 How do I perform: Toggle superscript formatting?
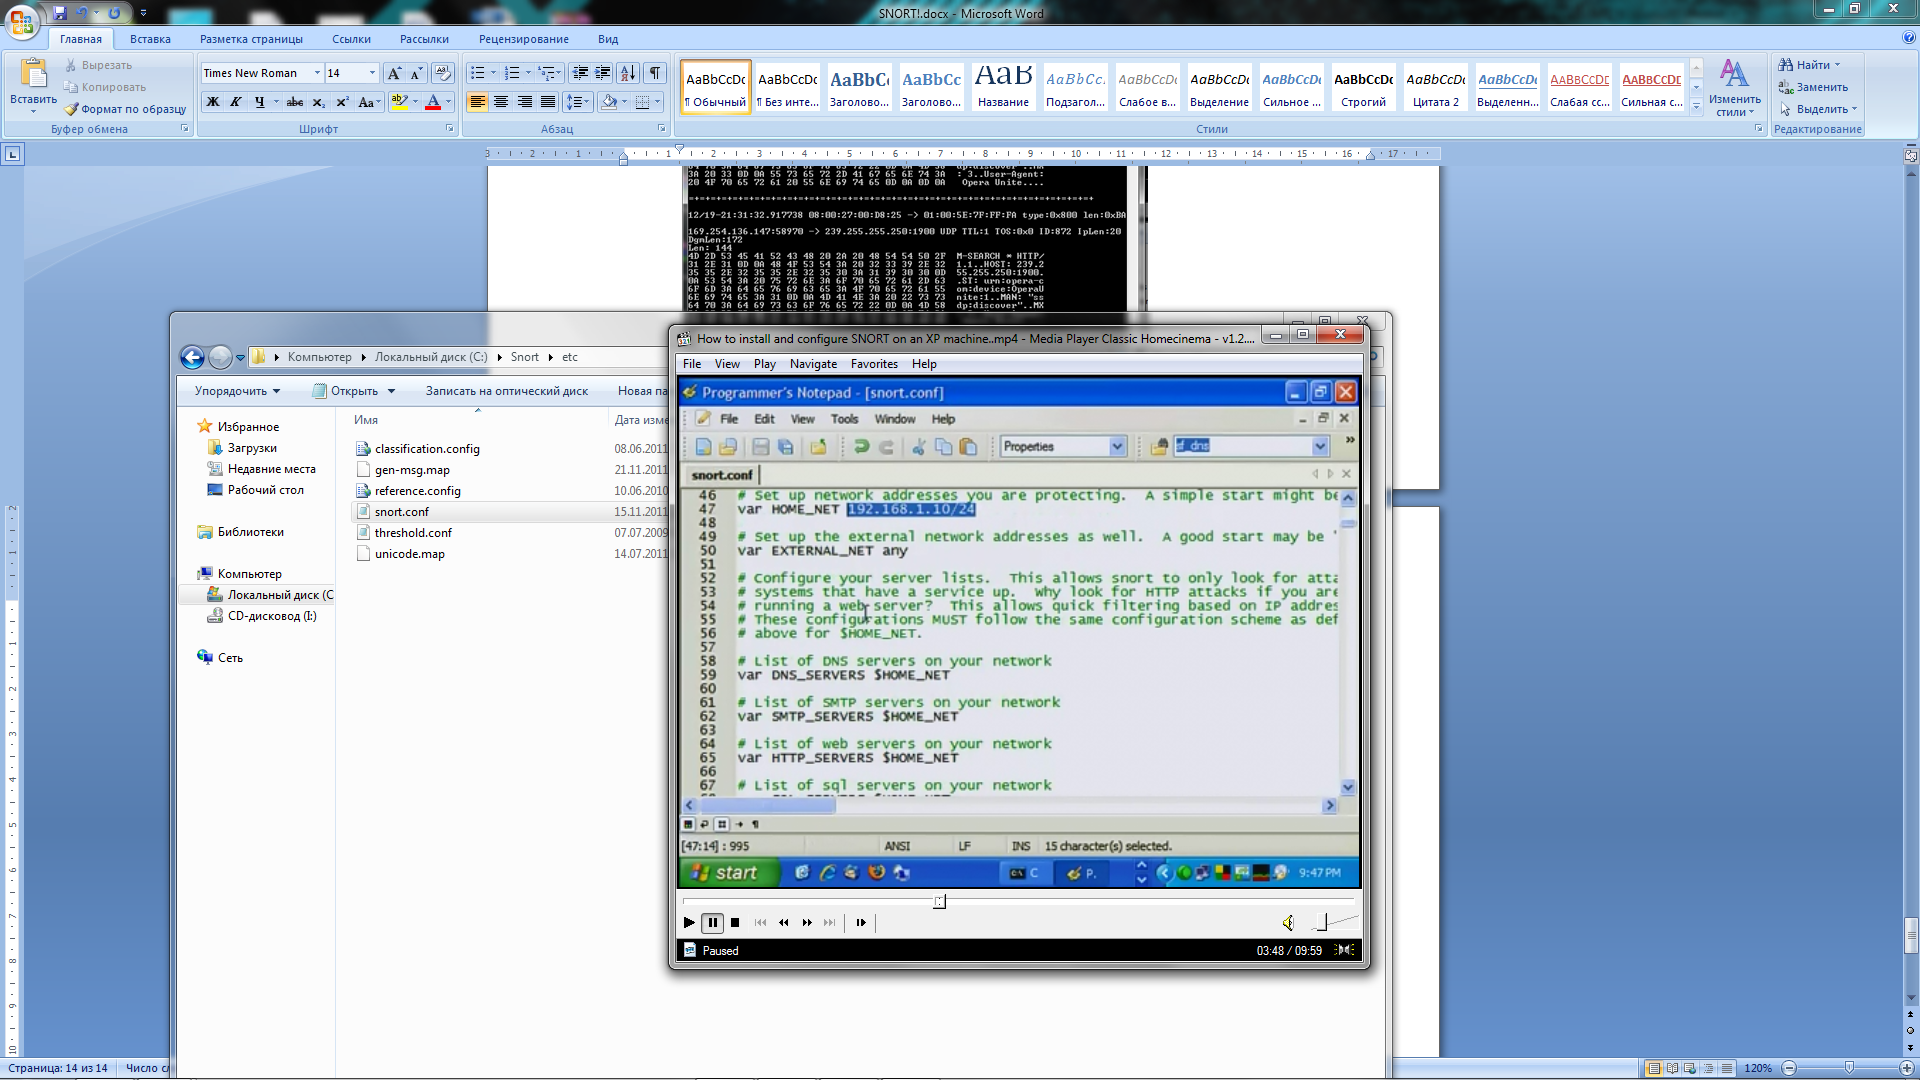342,102
